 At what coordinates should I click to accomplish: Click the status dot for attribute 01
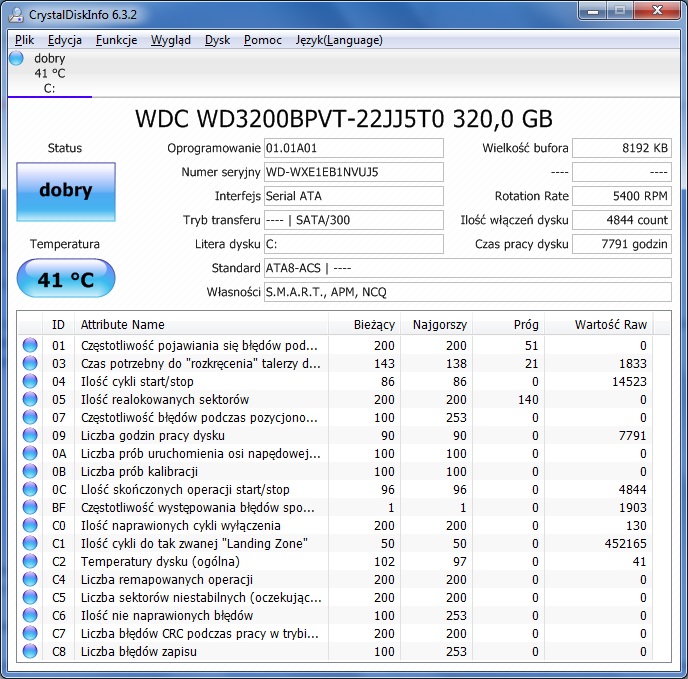pos(30,345)
